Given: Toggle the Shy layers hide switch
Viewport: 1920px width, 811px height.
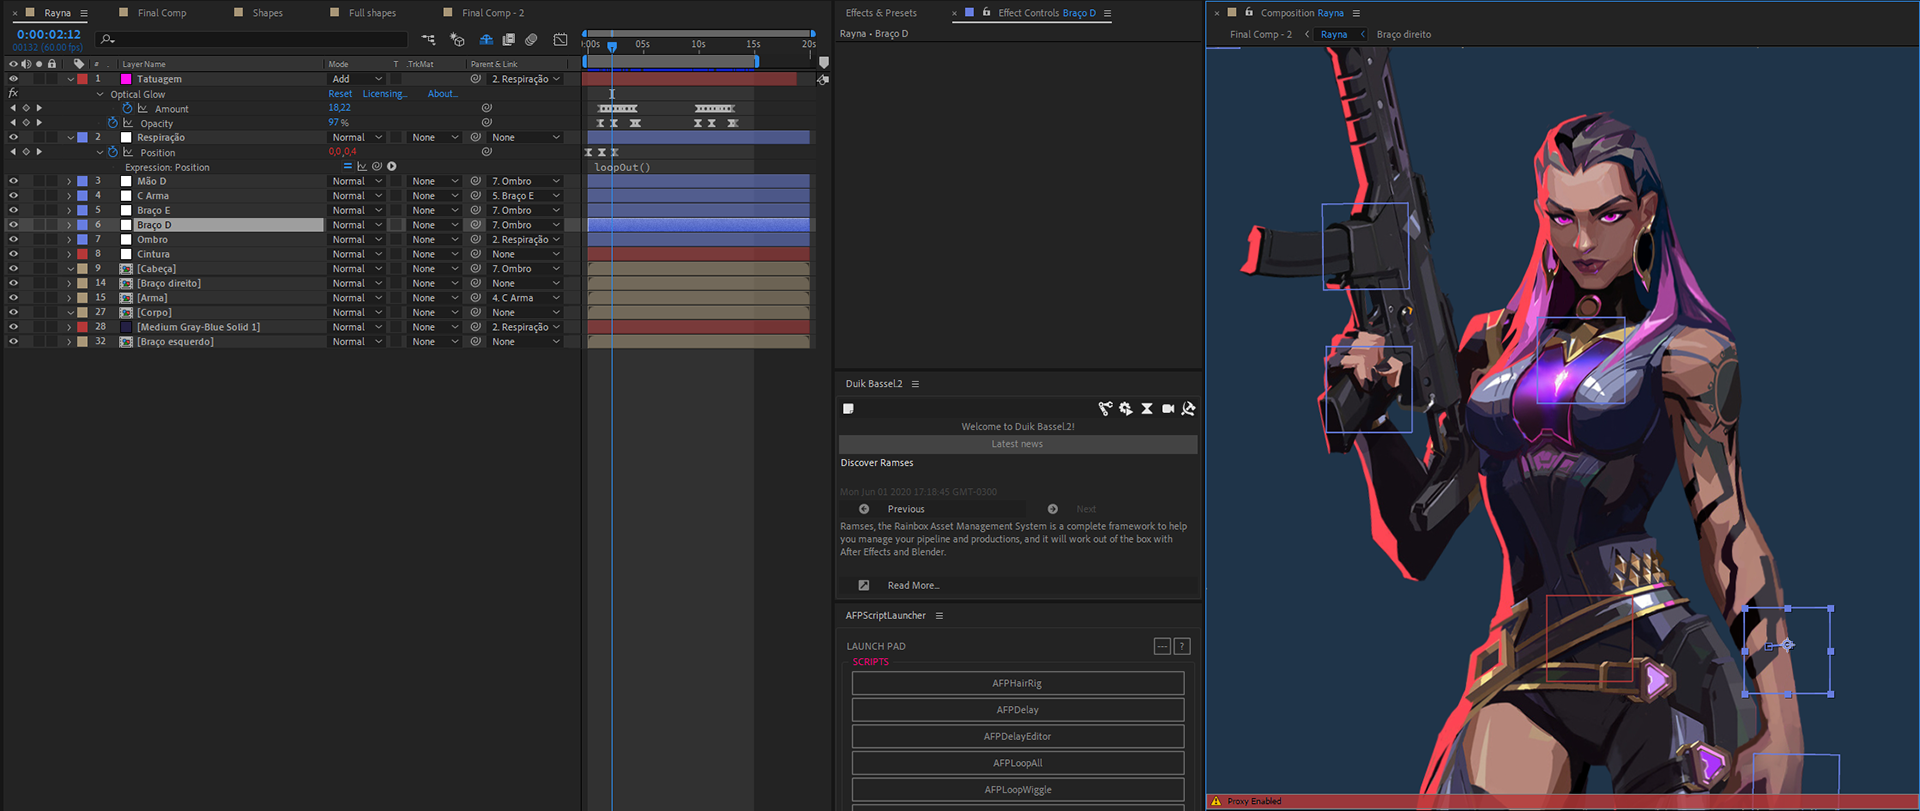Looking at the screenshot, I should [x=486, y=40].
